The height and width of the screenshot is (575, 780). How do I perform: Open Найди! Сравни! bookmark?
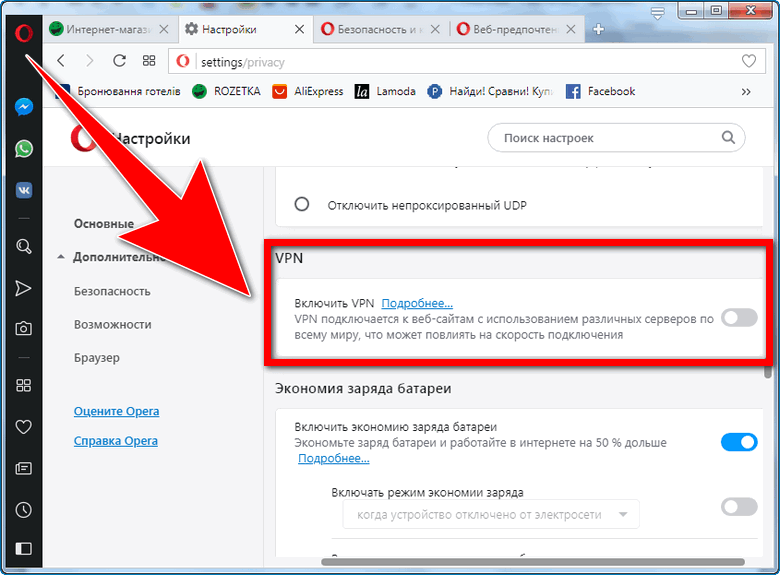click(490, 91)
